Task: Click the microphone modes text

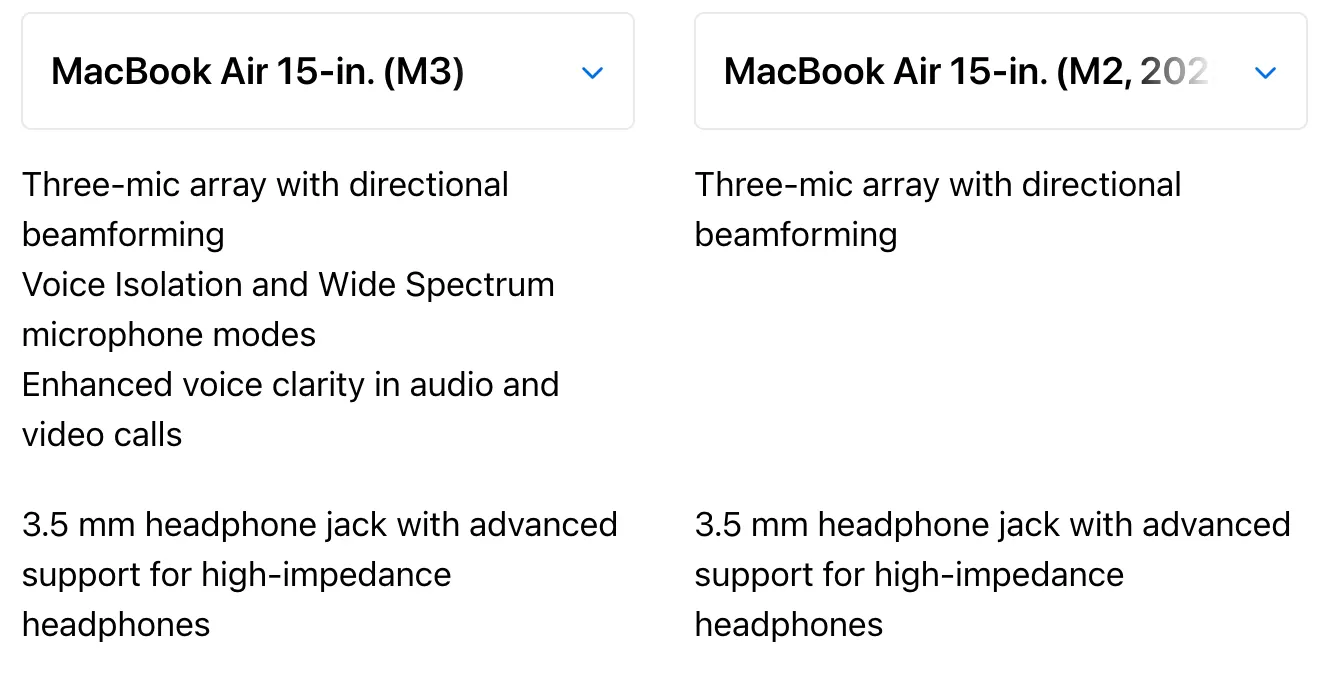Action: point(169,335)
